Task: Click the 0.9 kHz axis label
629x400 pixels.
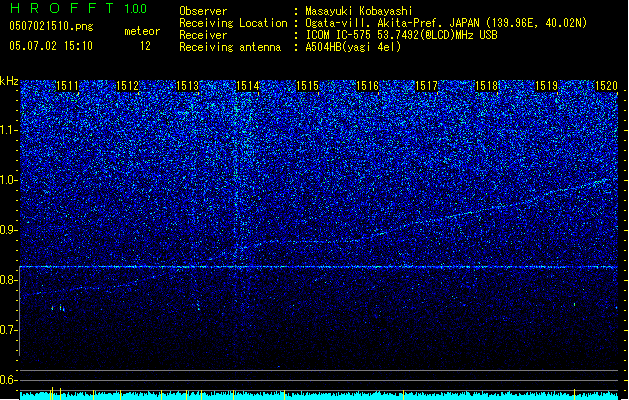Action: click(x=9, y=230)
